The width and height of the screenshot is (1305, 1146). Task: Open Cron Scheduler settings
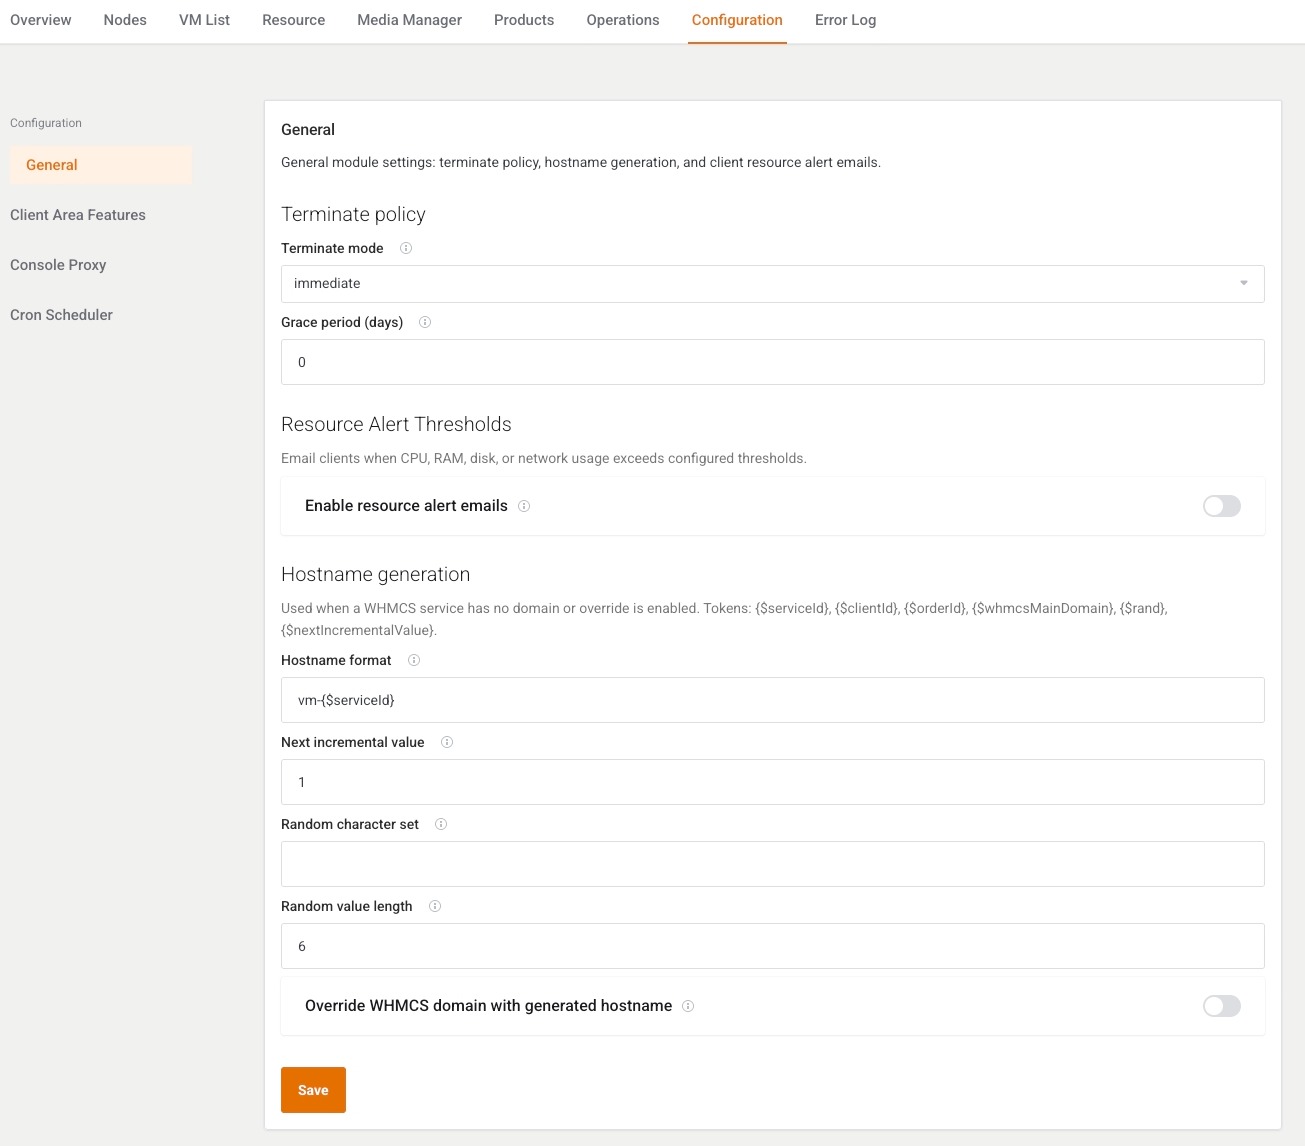61,315
